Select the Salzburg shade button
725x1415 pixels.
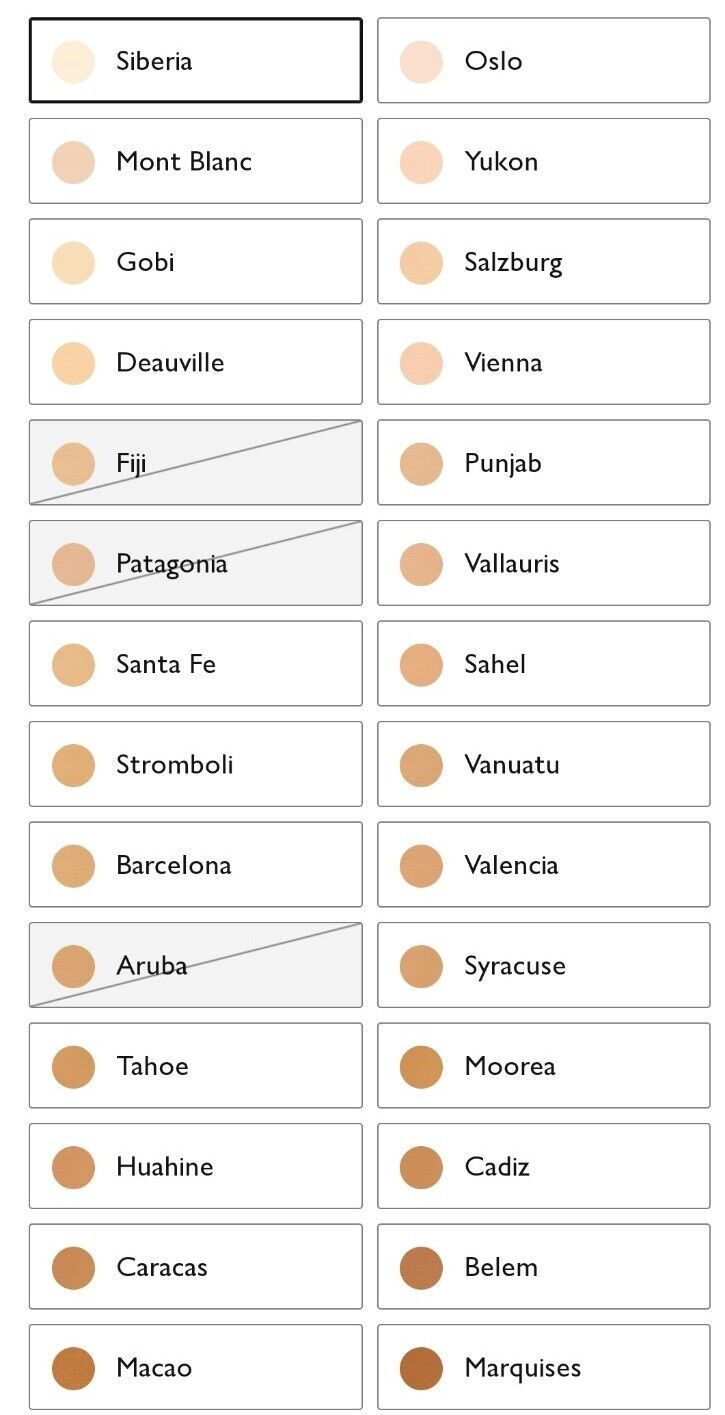(543, 262)
